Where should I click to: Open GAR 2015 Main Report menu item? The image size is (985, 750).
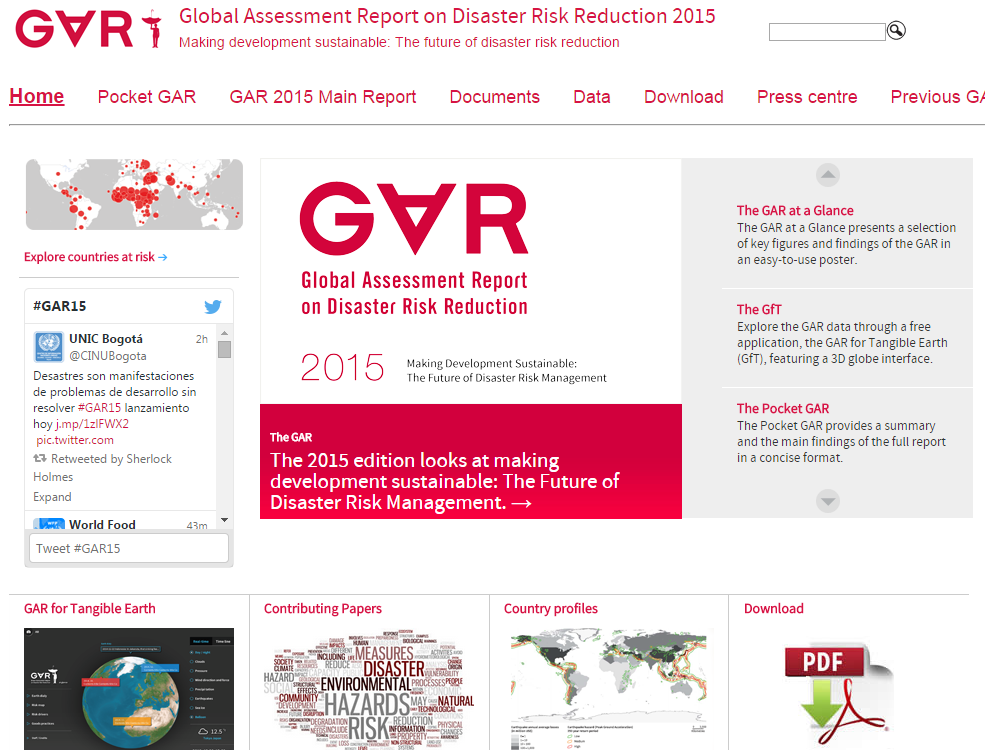323,97
